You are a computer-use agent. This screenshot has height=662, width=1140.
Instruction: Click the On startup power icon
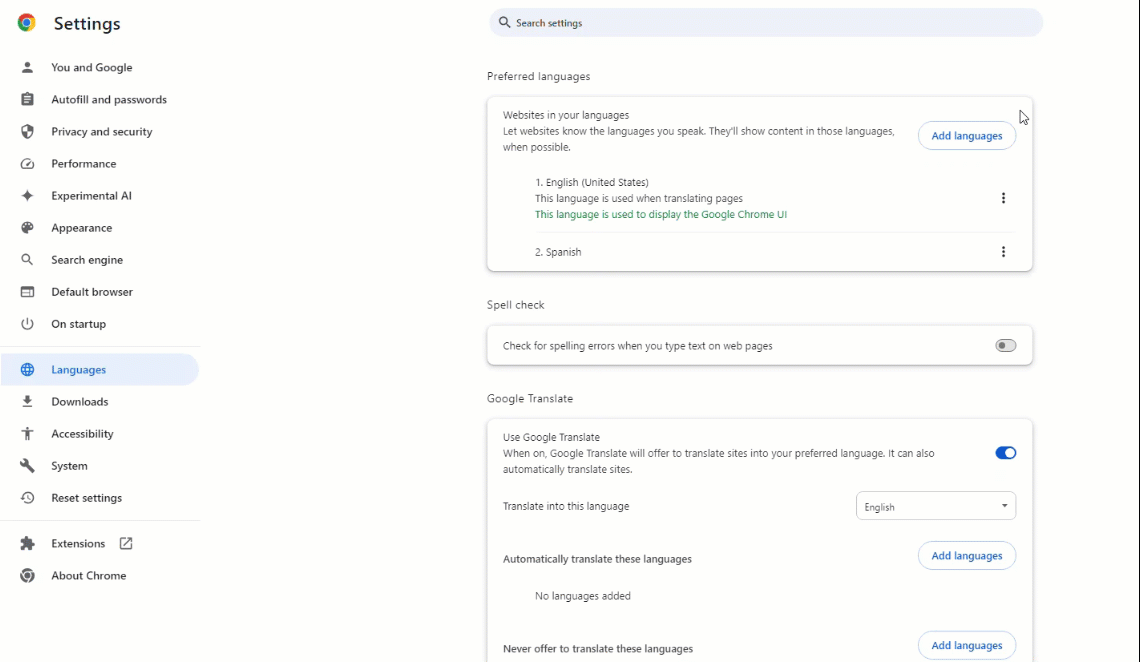coord(27,323)
